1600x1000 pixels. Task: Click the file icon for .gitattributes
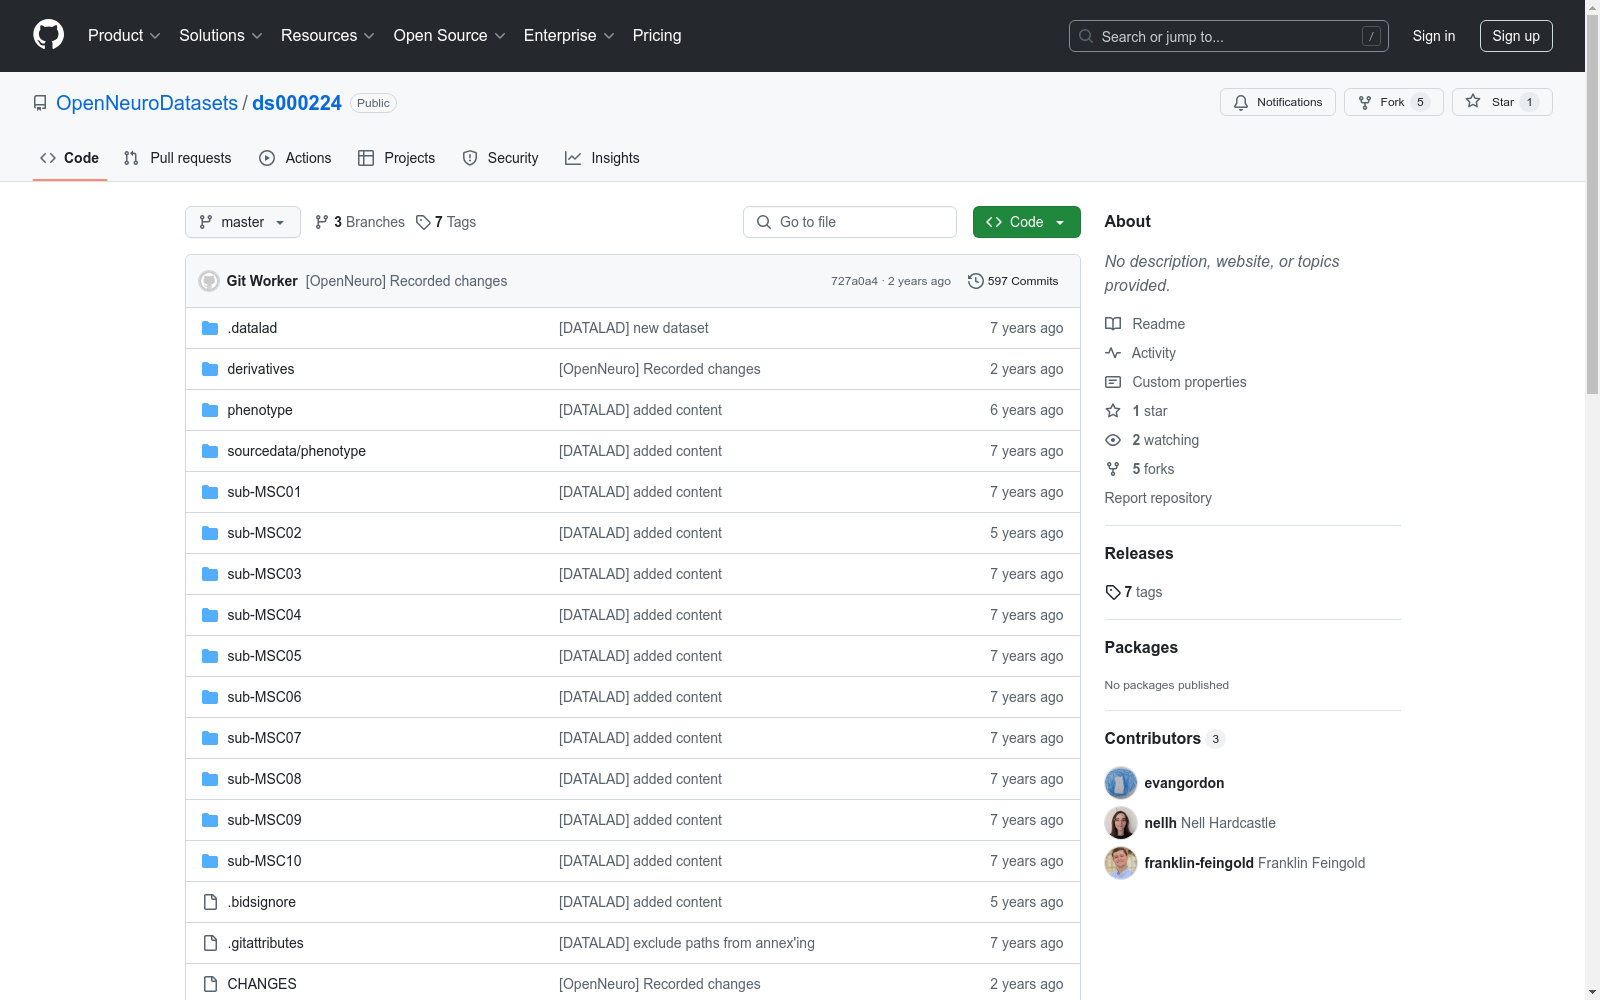tap(210, 943)
